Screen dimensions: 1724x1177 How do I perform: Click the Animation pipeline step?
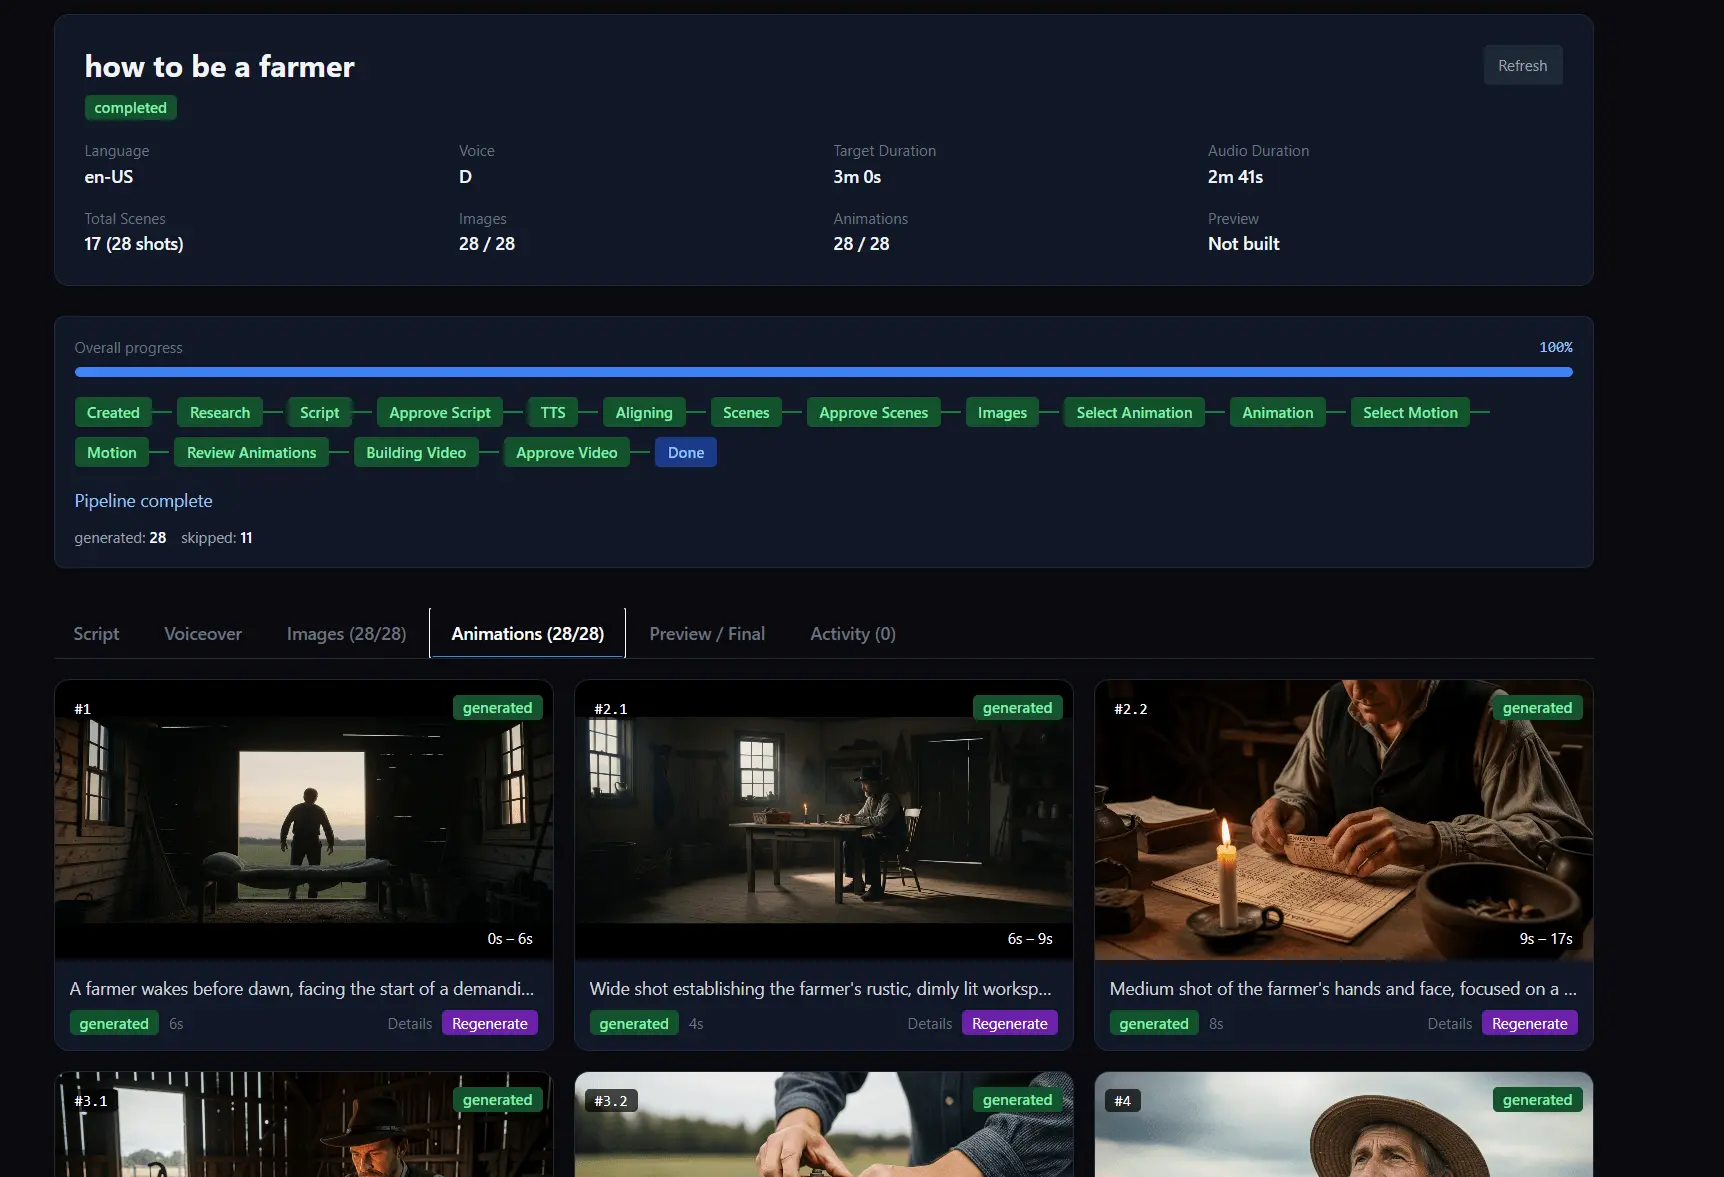click(x=1278, y=413)
